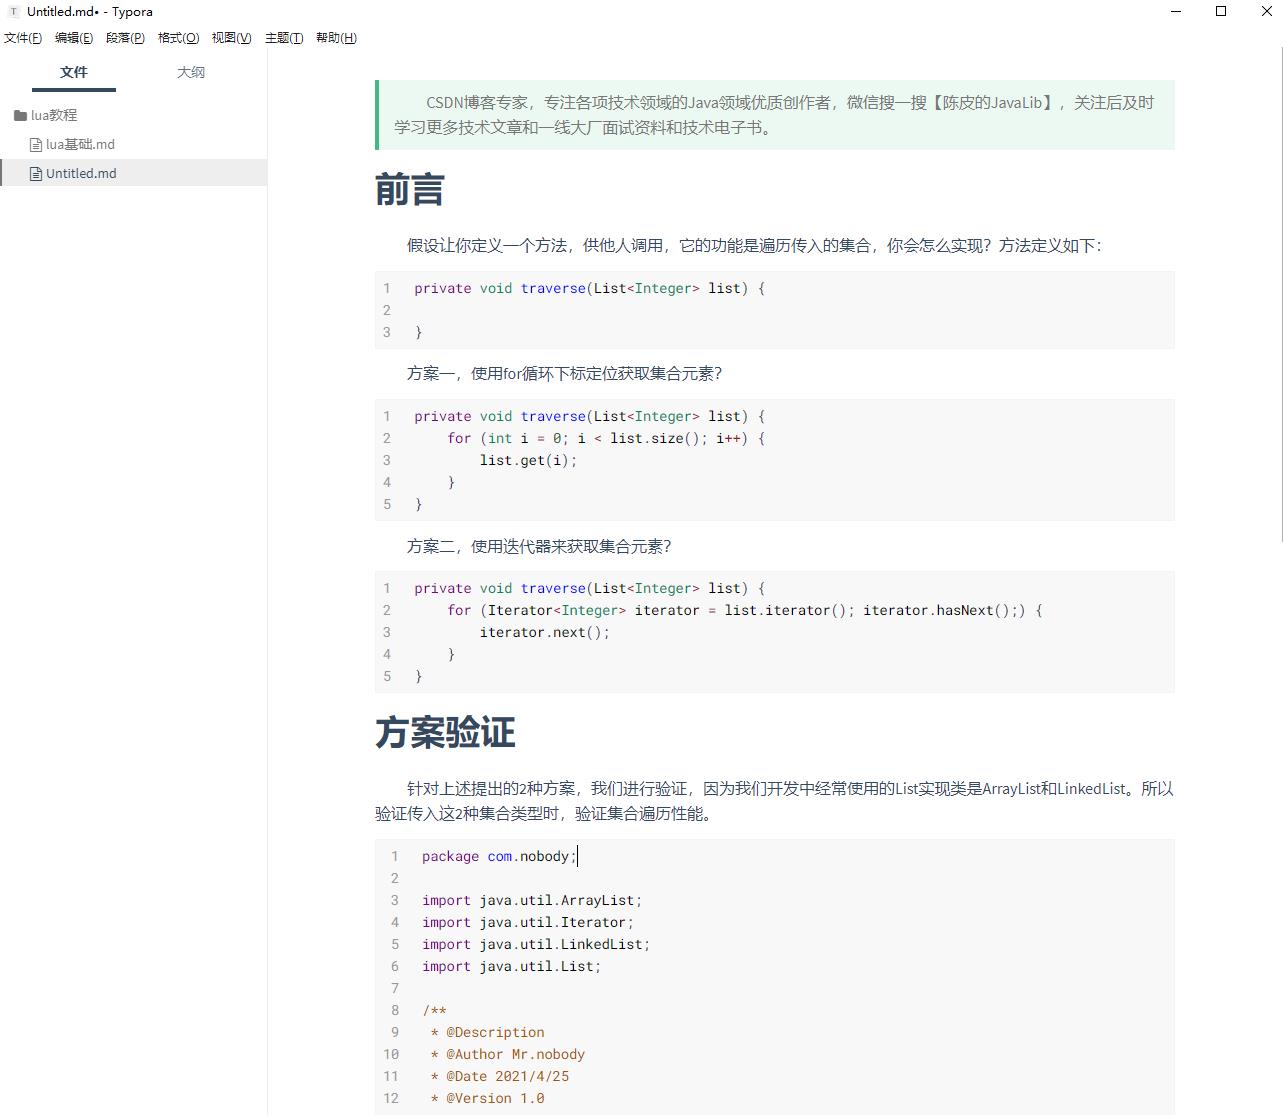Viewport: 1283px width, 1115px height.
Task: Click the Typora app icon in title bar
Action: (13, 12)
